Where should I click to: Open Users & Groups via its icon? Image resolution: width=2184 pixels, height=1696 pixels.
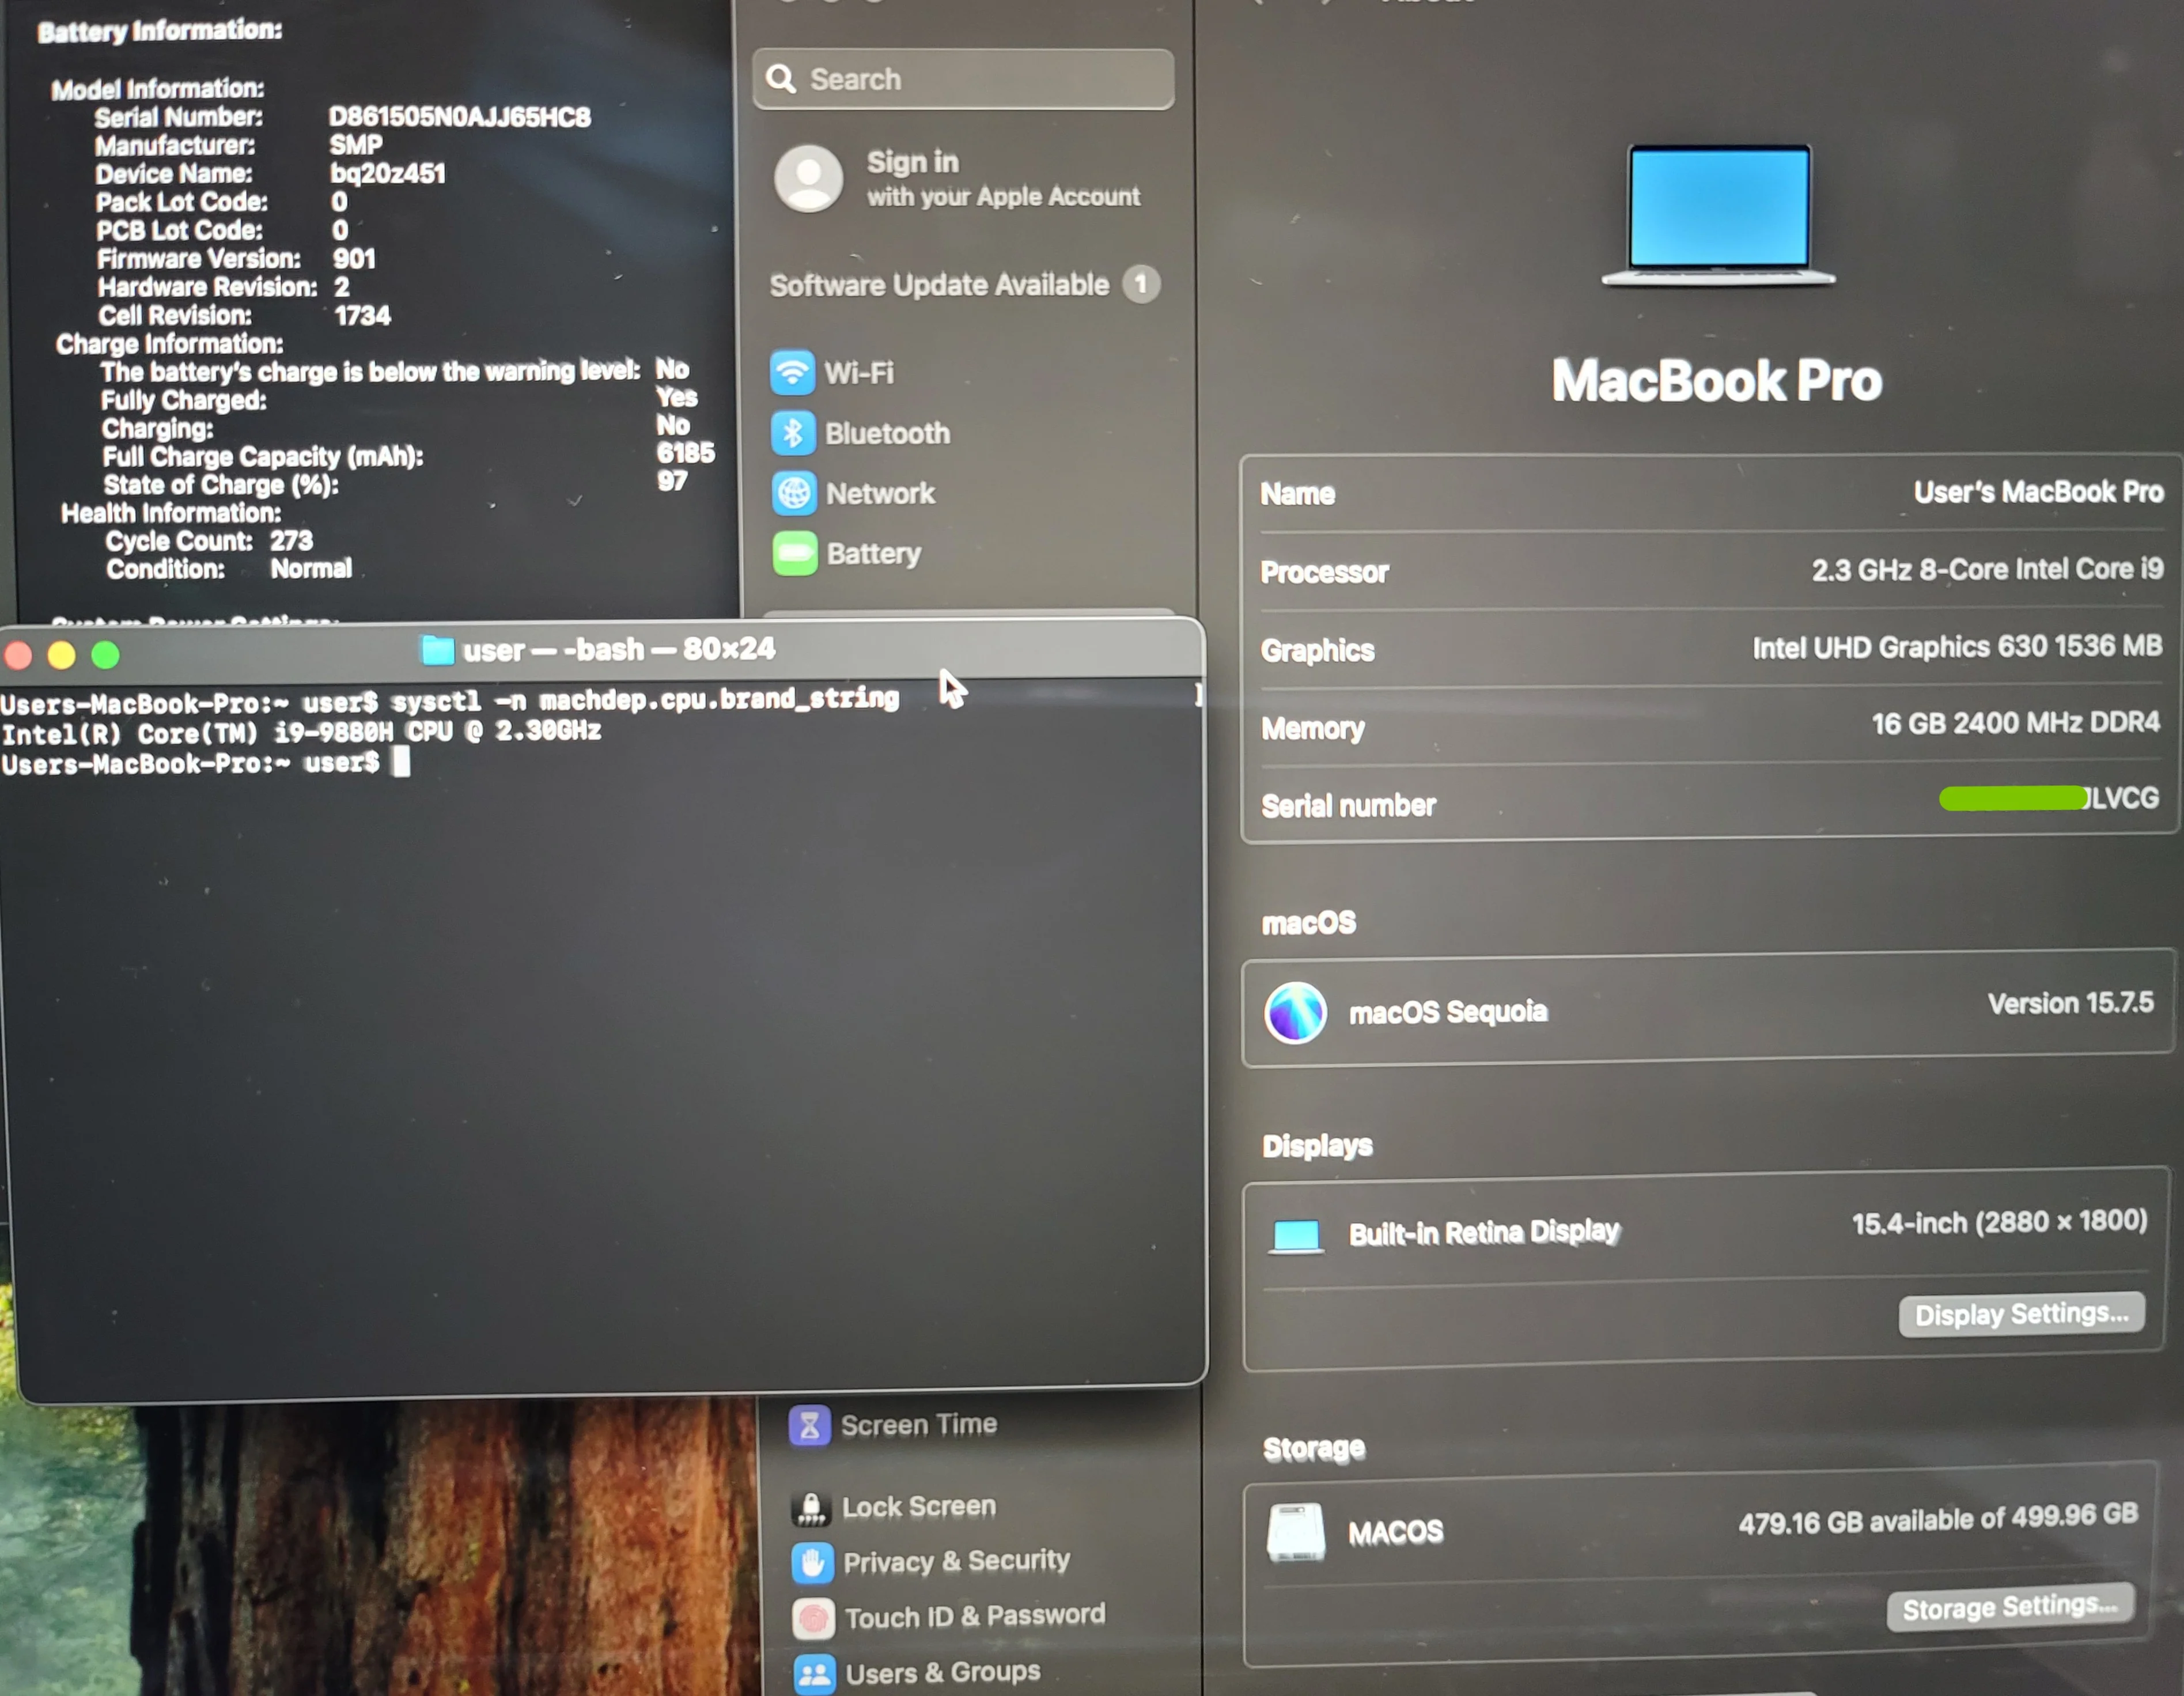click(814, 1673)
